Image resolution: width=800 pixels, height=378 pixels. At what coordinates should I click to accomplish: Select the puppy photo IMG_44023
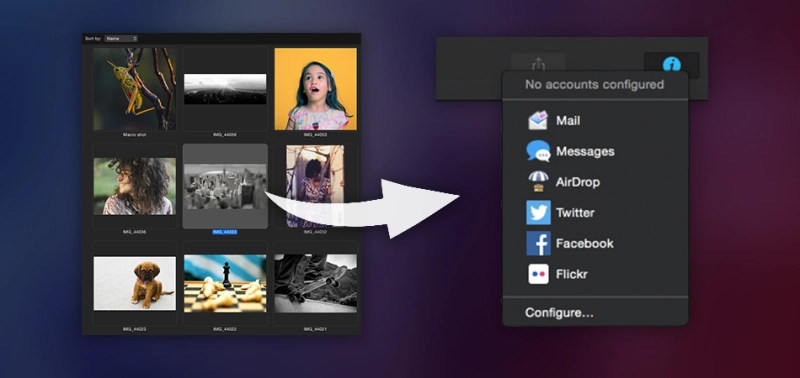click(x=135, y=284)
